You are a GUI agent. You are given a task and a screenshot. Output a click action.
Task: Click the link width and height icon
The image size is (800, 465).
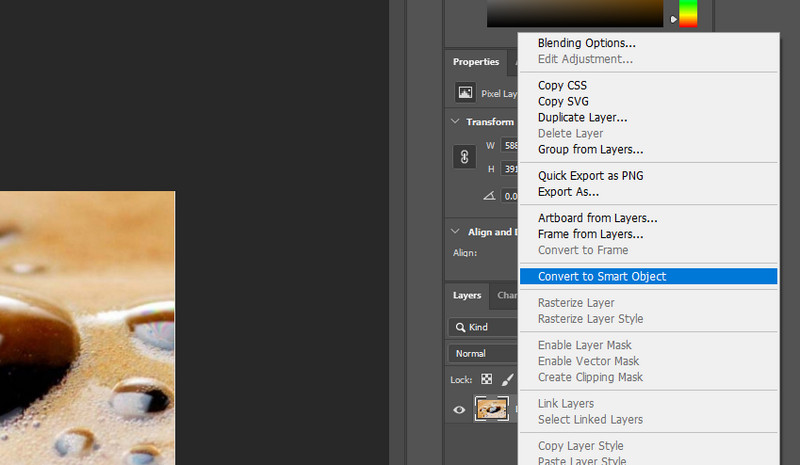(x=464, y=157)
